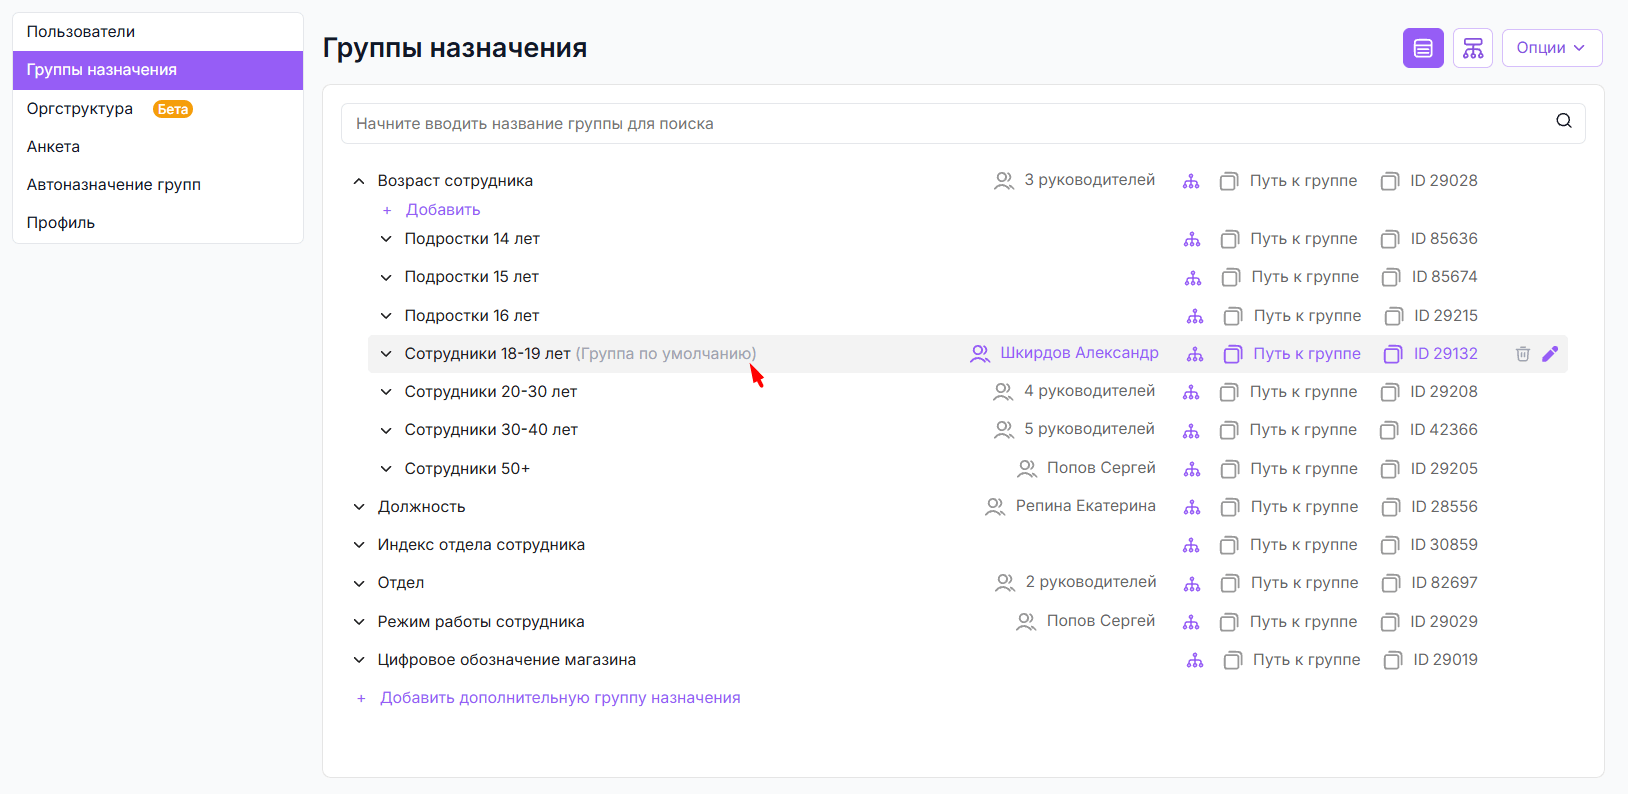This screenshot has width=1628, height=794.
Task: Copy ID 42366
Action: [x=1429, y=431]
